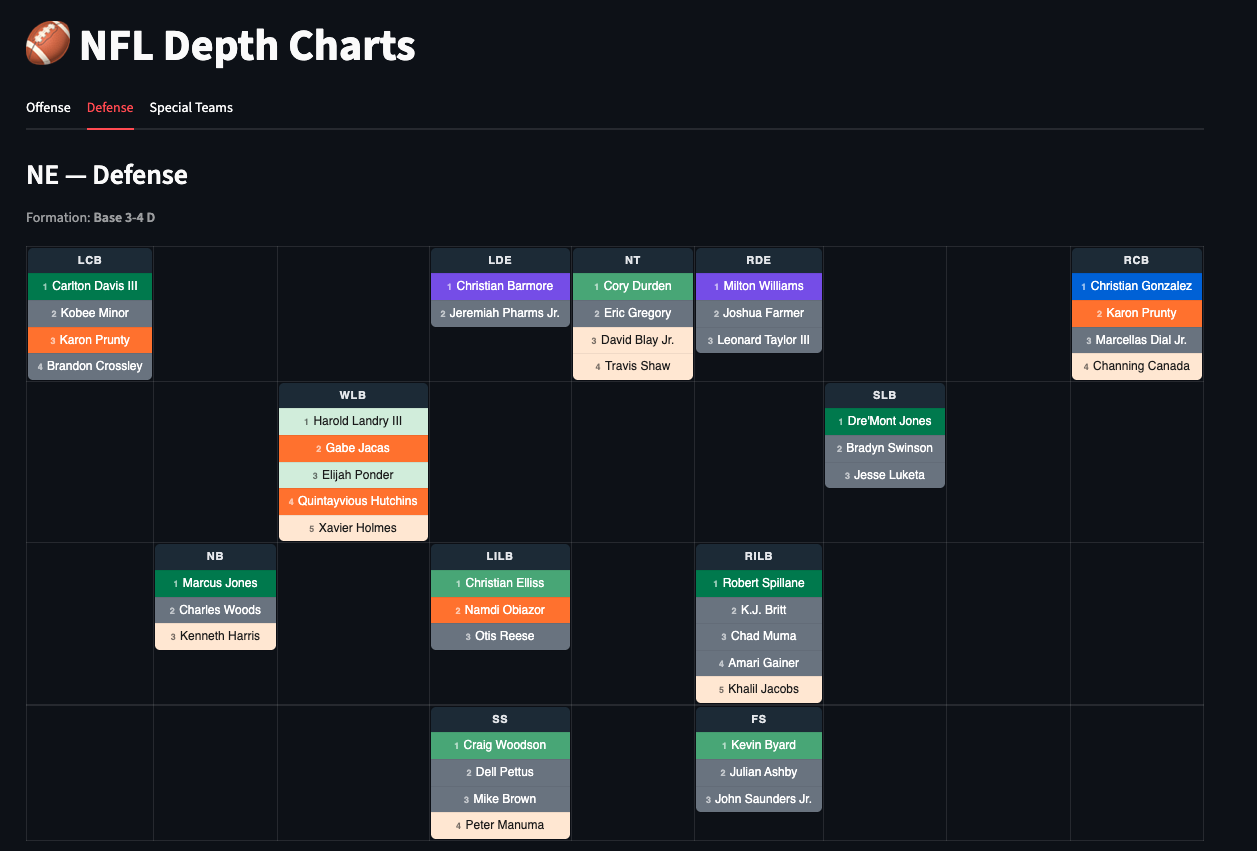This screenshot has width=1257, height=851.
Task: Click K.J. Britt under RILB
Action: pos(759,610)
